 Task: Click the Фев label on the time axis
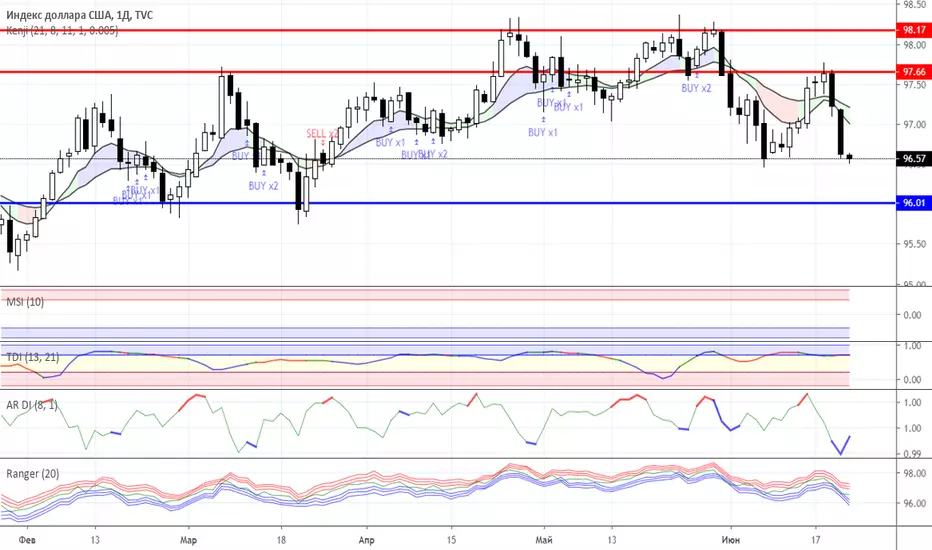coord(27,540)
